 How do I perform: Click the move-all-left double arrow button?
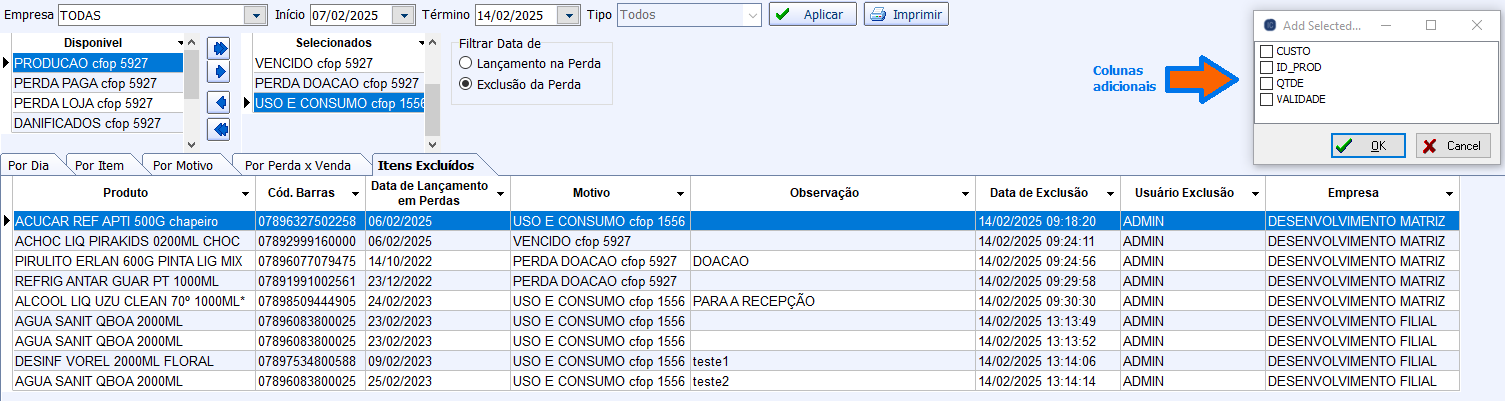[x=218, y=128]
